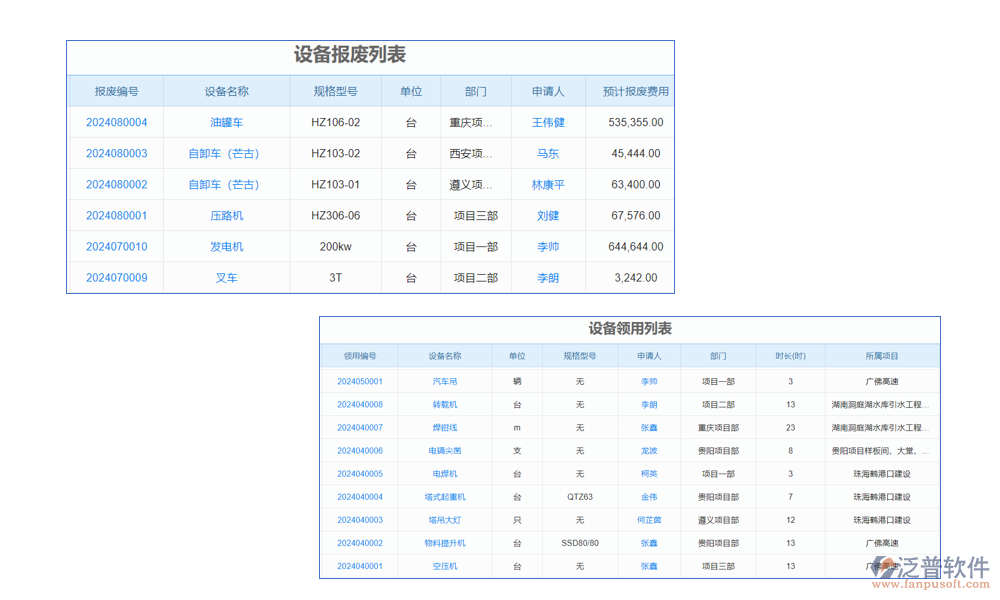1000x600 pixels.
Task: View equipment 油罐车 details
Action: [227, 122]
